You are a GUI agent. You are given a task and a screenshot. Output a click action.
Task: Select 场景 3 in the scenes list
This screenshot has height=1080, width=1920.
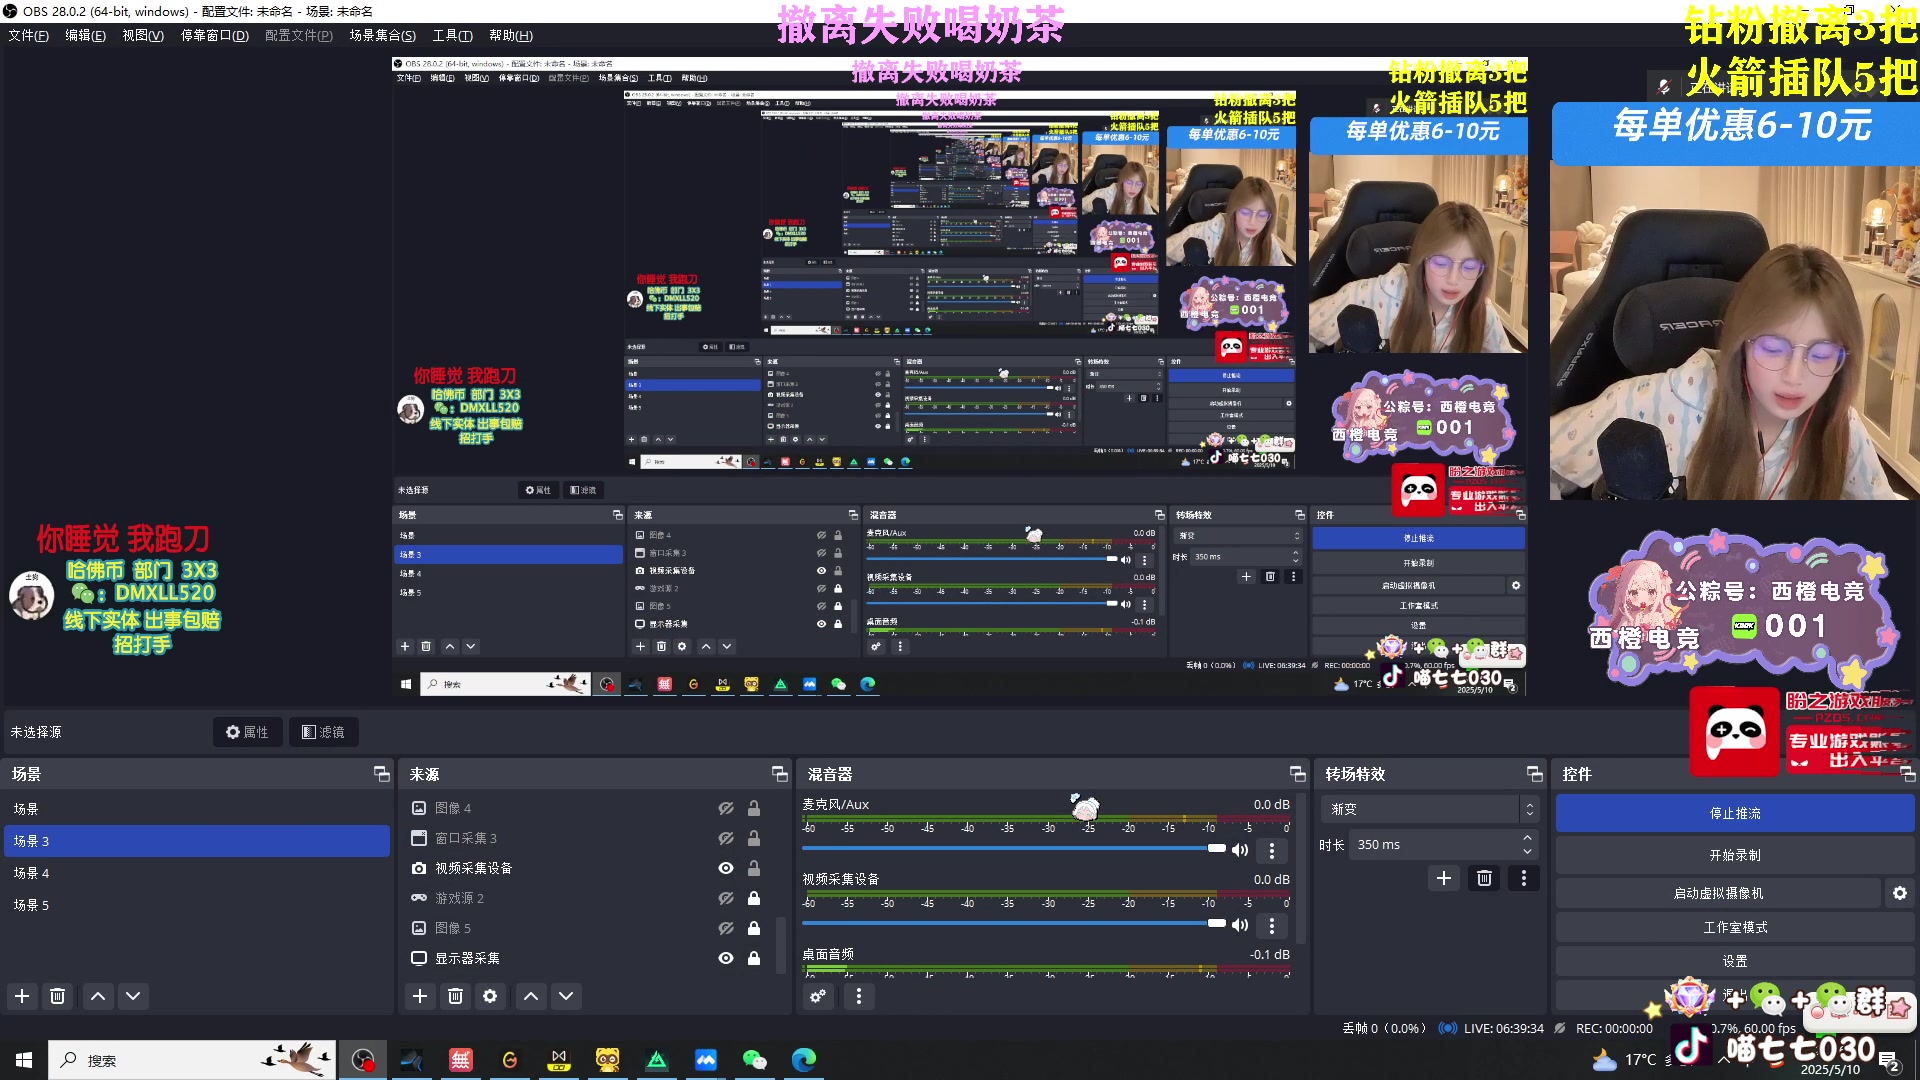[197, 841]
